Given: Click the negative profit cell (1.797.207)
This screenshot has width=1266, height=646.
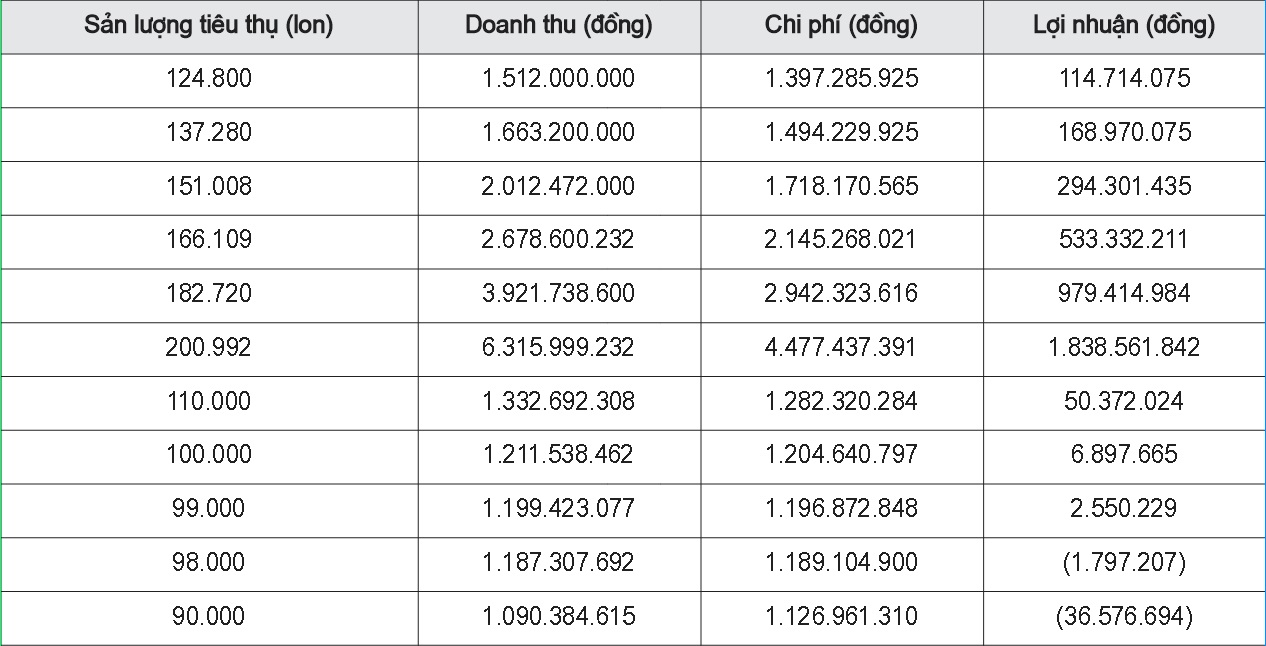Looking at the screenshot, I should click(x=1124, y=564).
